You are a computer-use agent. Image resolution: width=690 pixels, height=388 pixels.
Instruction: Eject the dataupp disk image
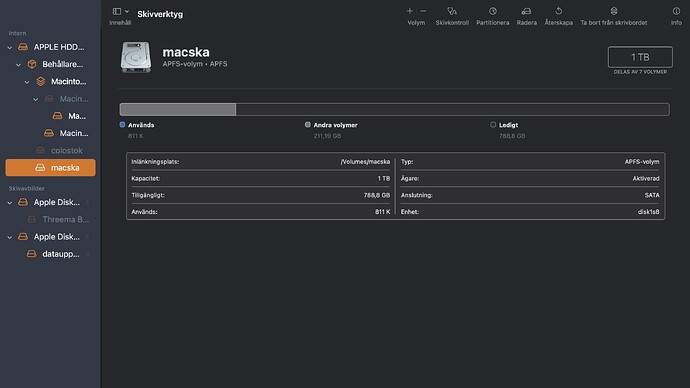coord(87,254)
